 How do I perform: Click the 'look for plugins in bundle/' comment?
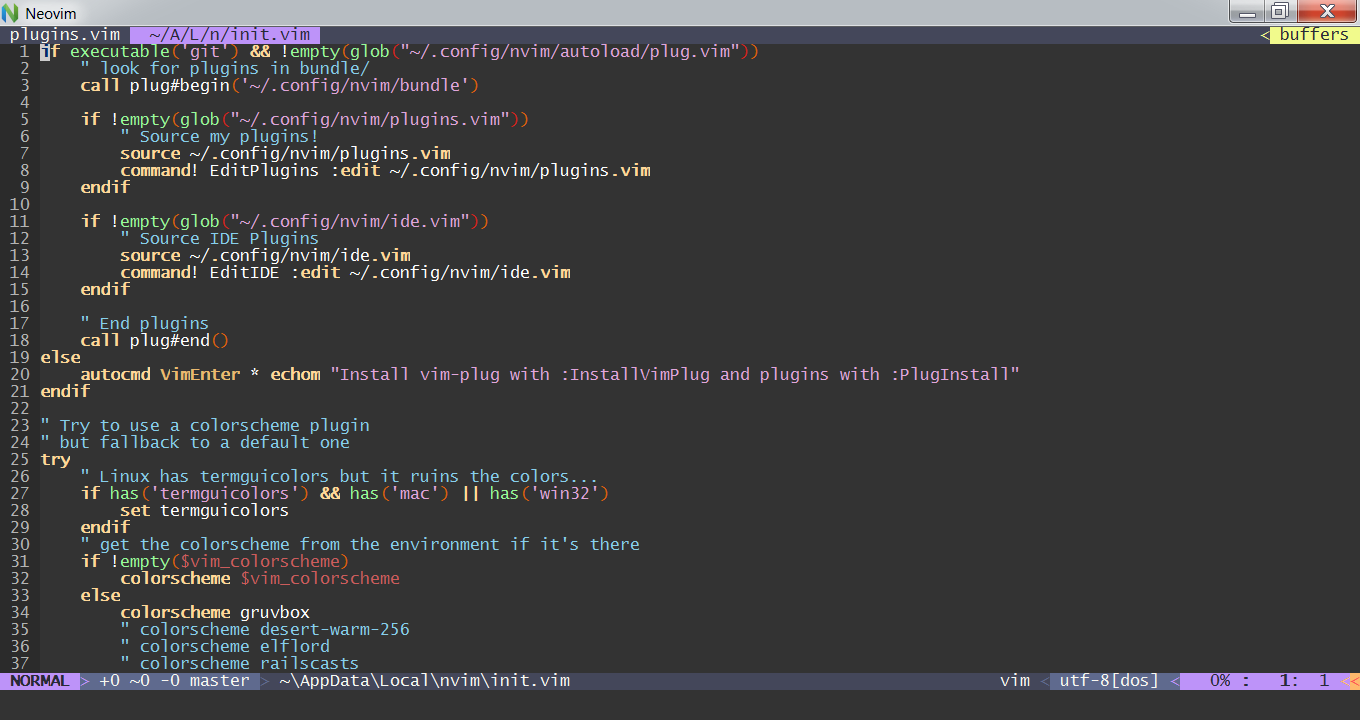(225, 68)
